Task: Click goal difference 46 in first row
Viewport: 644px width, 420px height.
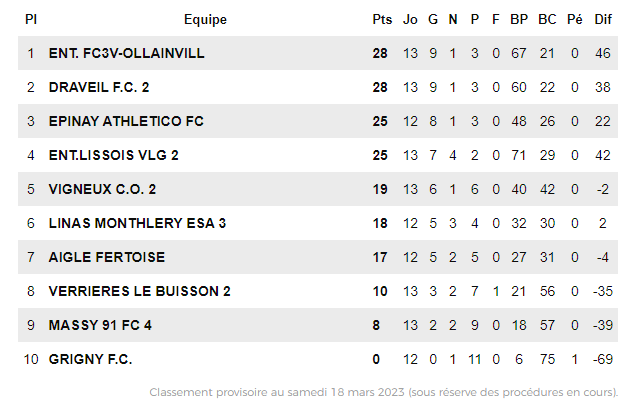Action: tap(603, 53)
